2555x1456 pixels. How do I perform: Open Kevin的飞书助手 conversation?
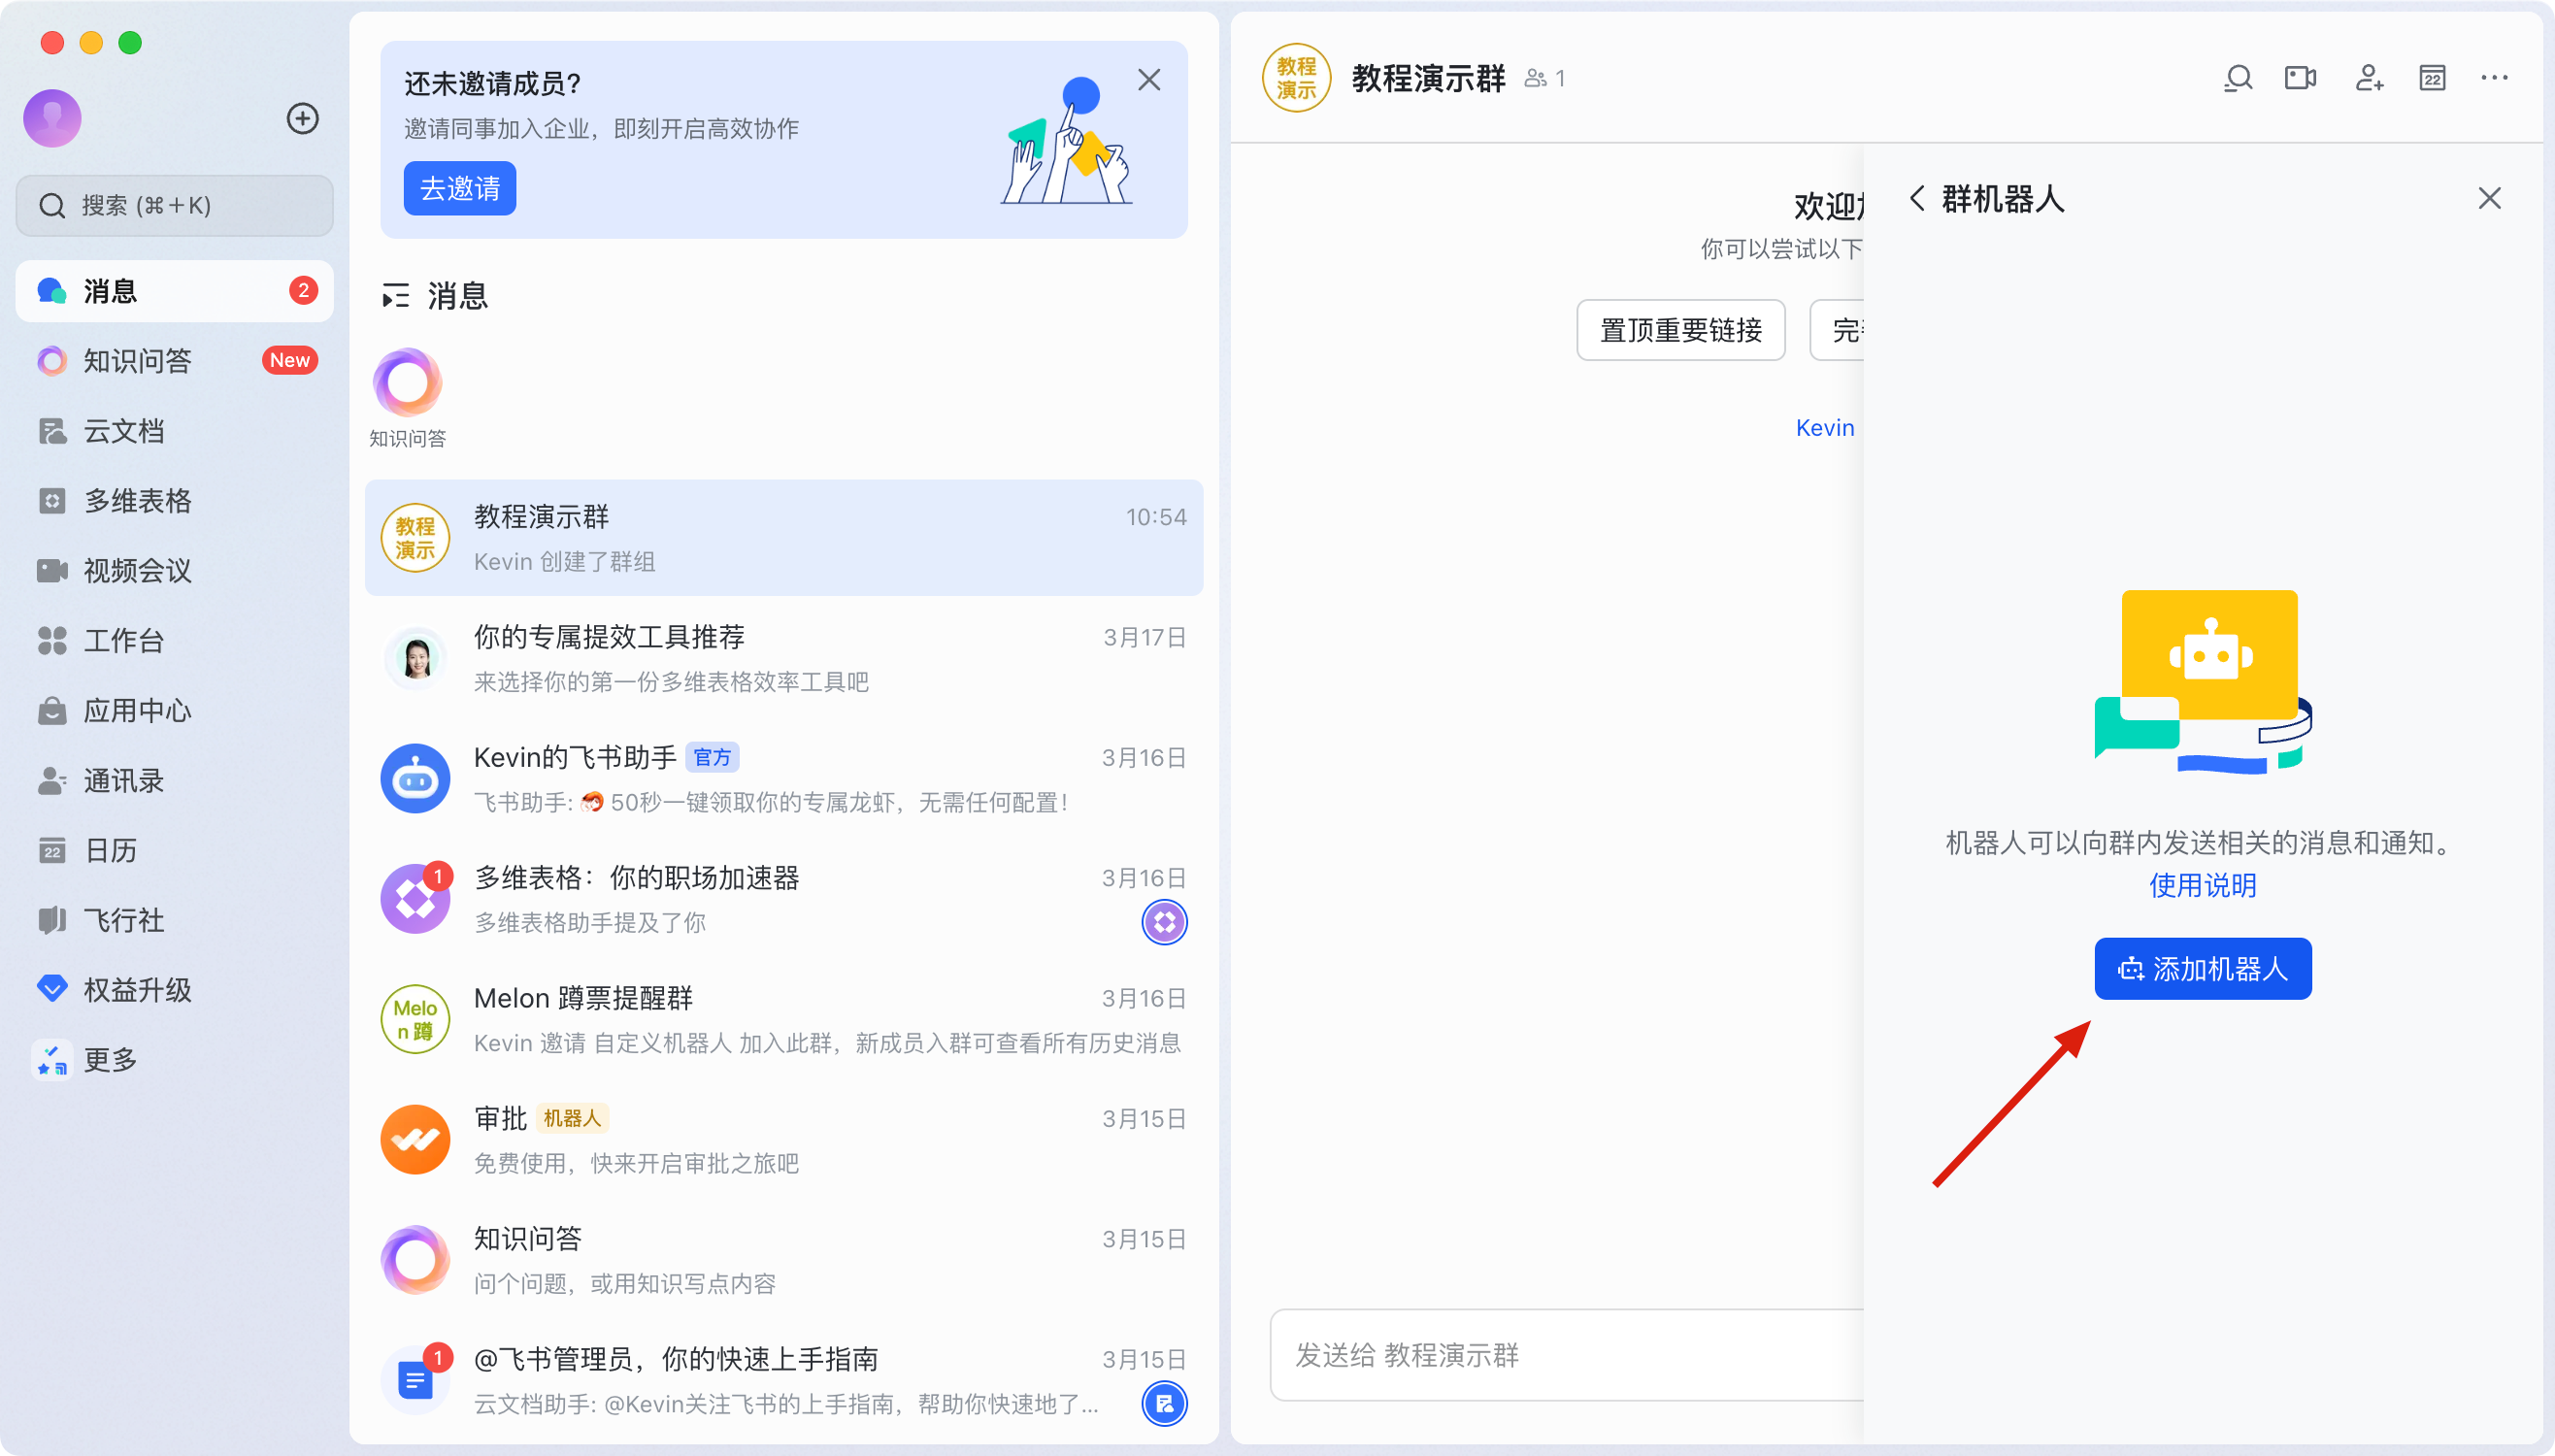784,779
